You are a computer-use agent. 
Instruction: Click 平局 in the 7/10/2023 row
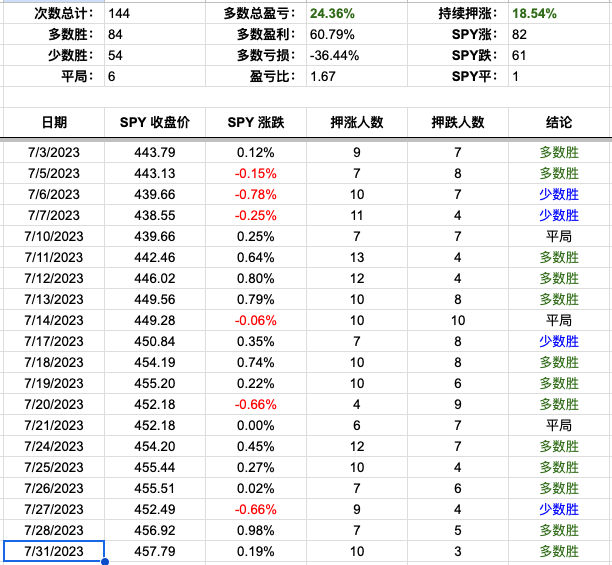click(x=559, y=236)
